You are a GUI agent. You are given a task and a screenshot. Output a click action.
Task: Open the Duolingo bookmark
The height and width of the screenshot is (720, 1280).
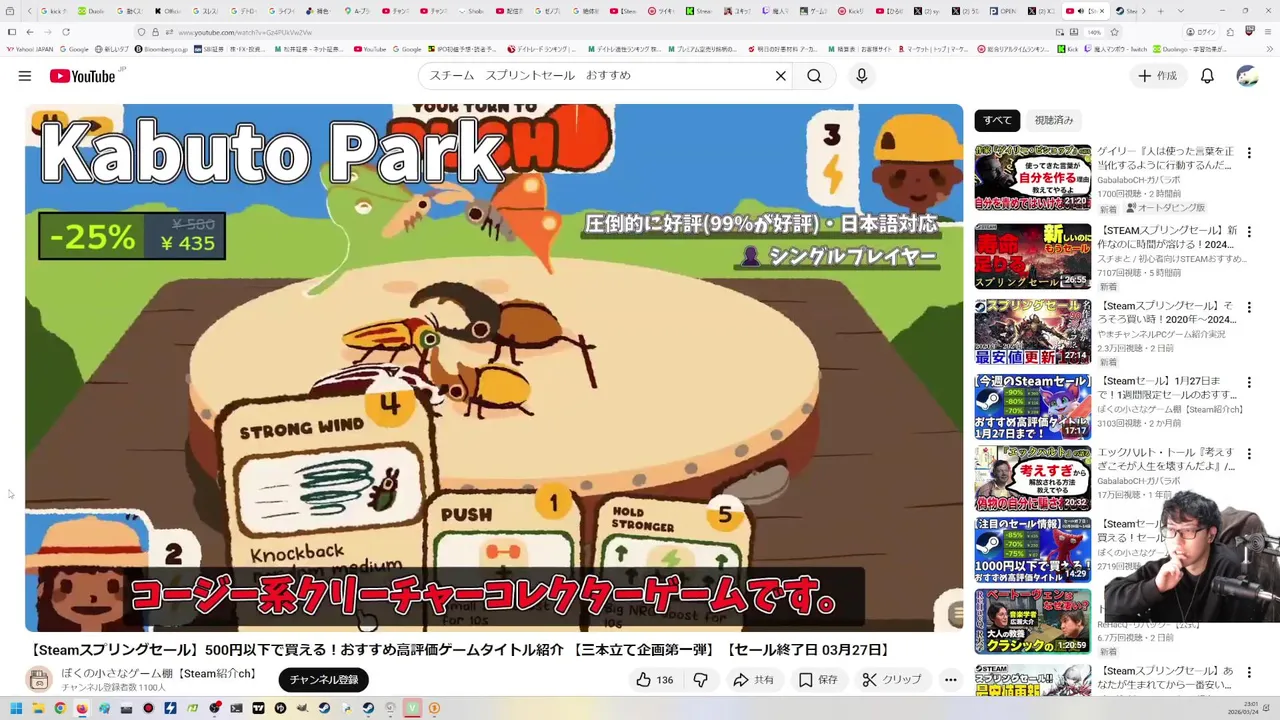point(1190,49)
